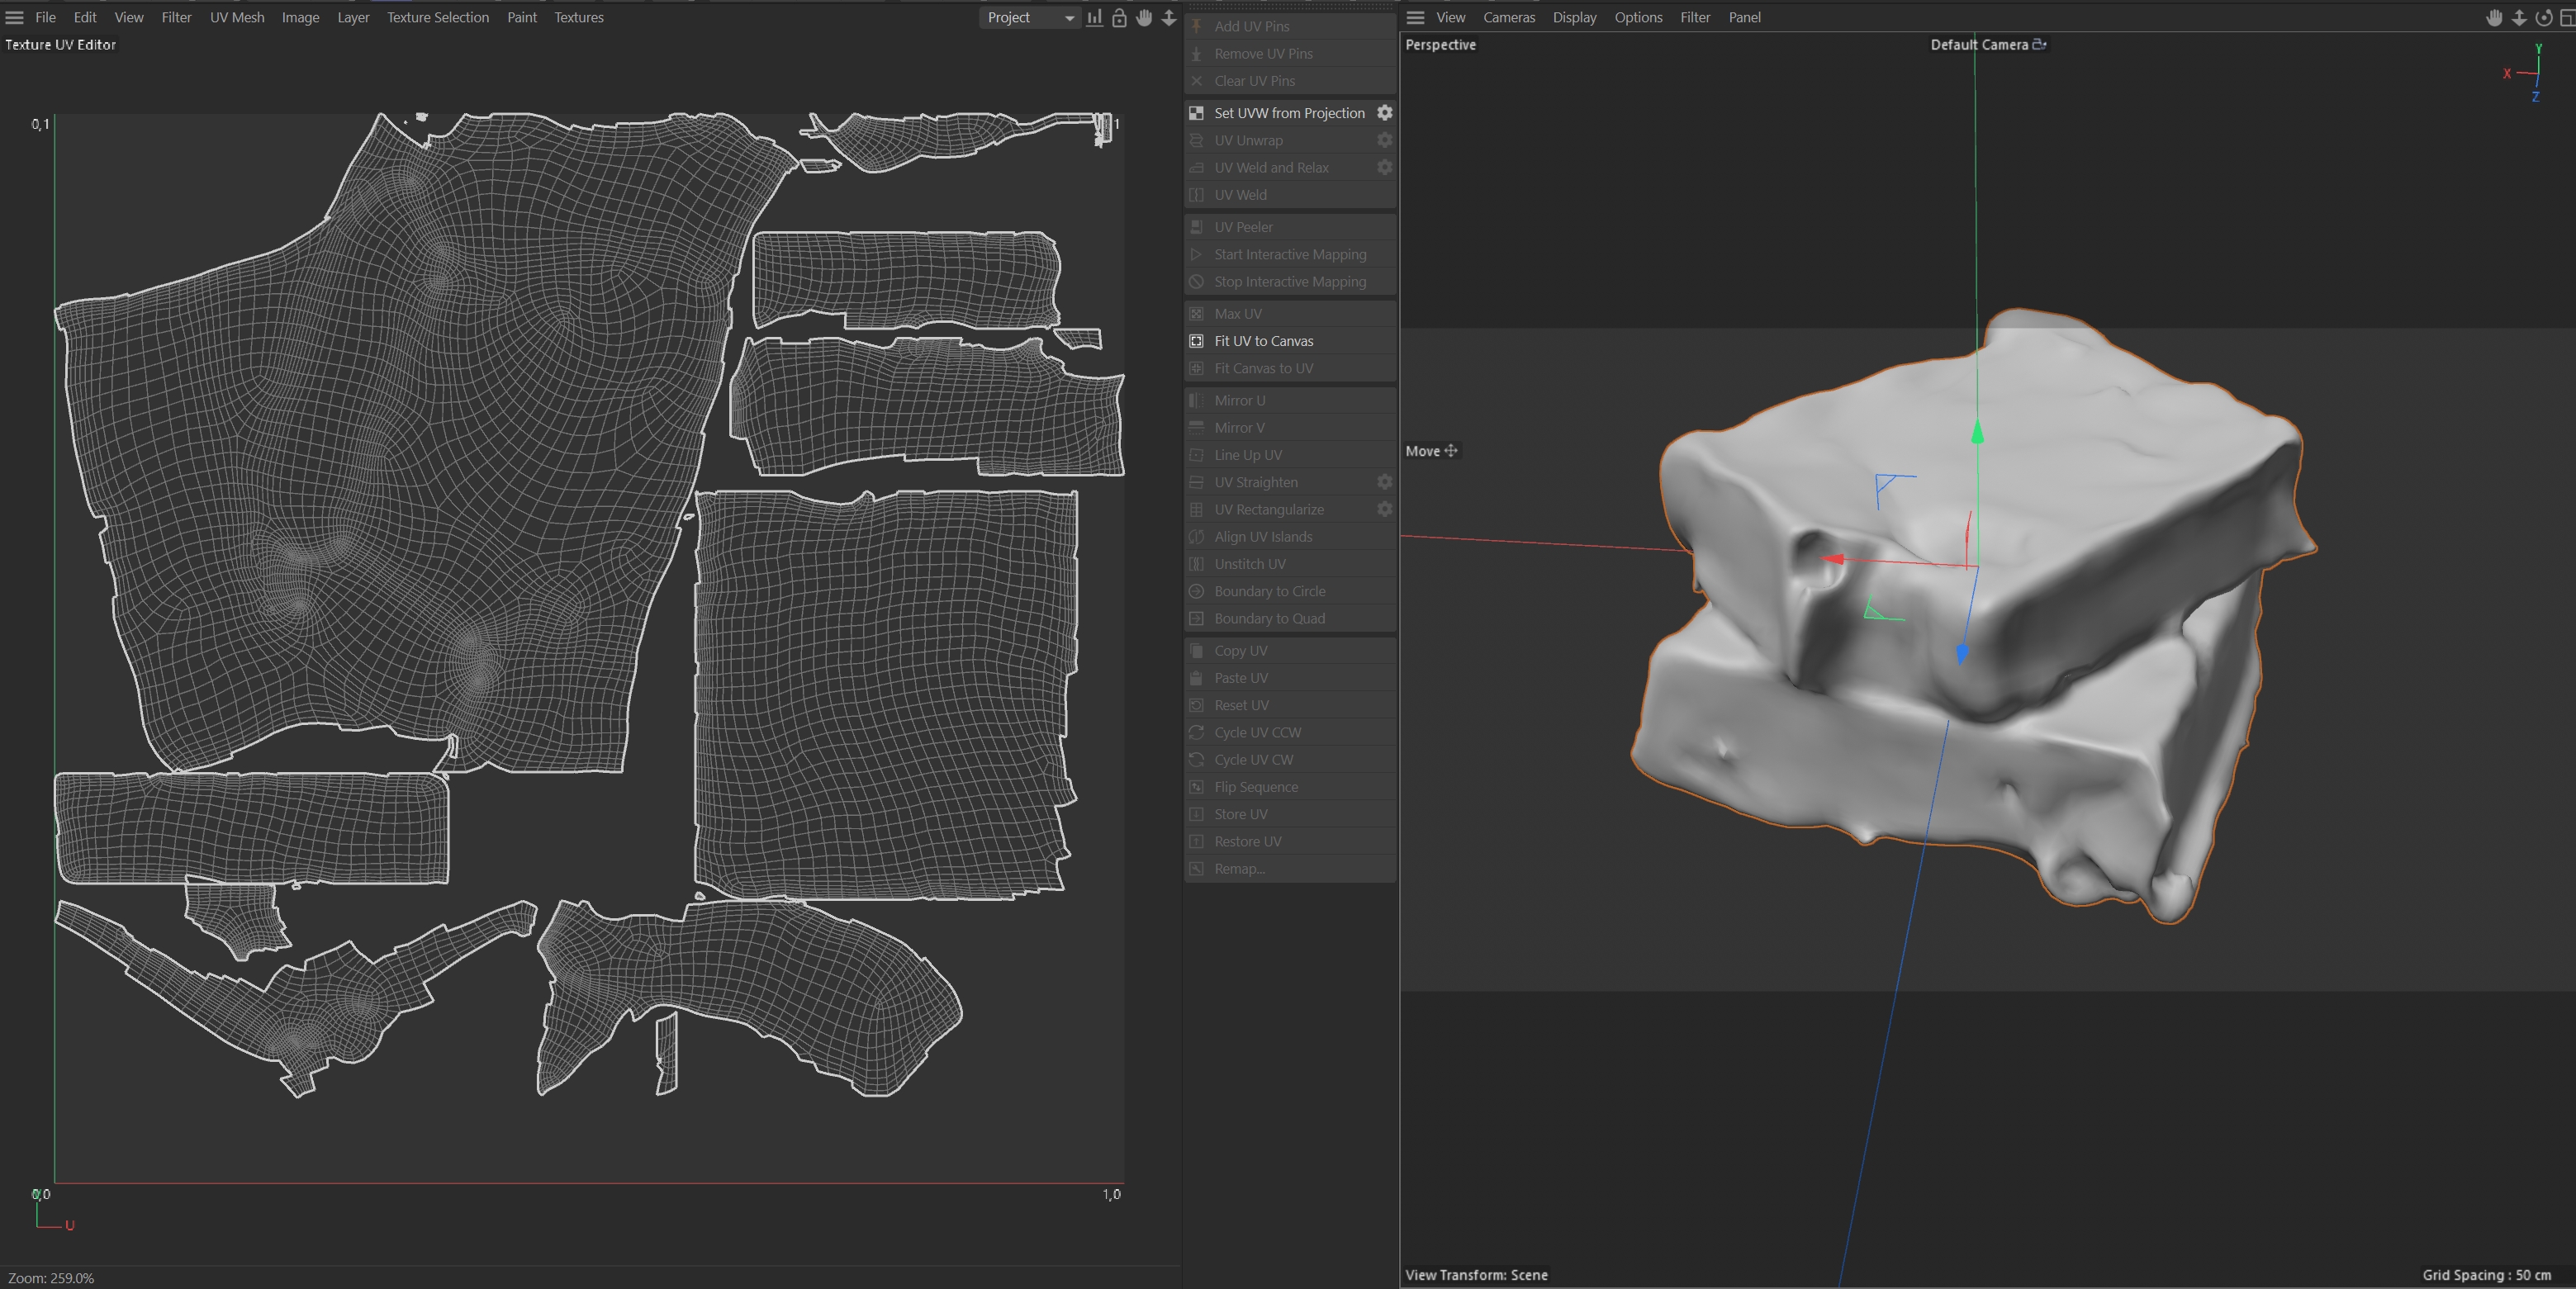Click the dotted grip bar above Add UV Pins
2576x1289 pixels.
pyautogui.click(x=1290, y=6)
